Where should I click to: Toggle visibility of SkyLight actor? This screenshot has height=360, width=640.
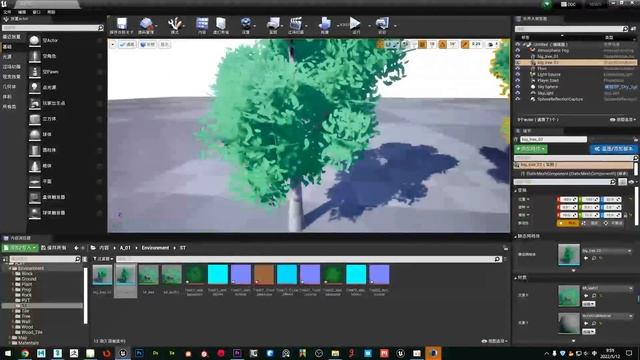click(x=518, y=93)
